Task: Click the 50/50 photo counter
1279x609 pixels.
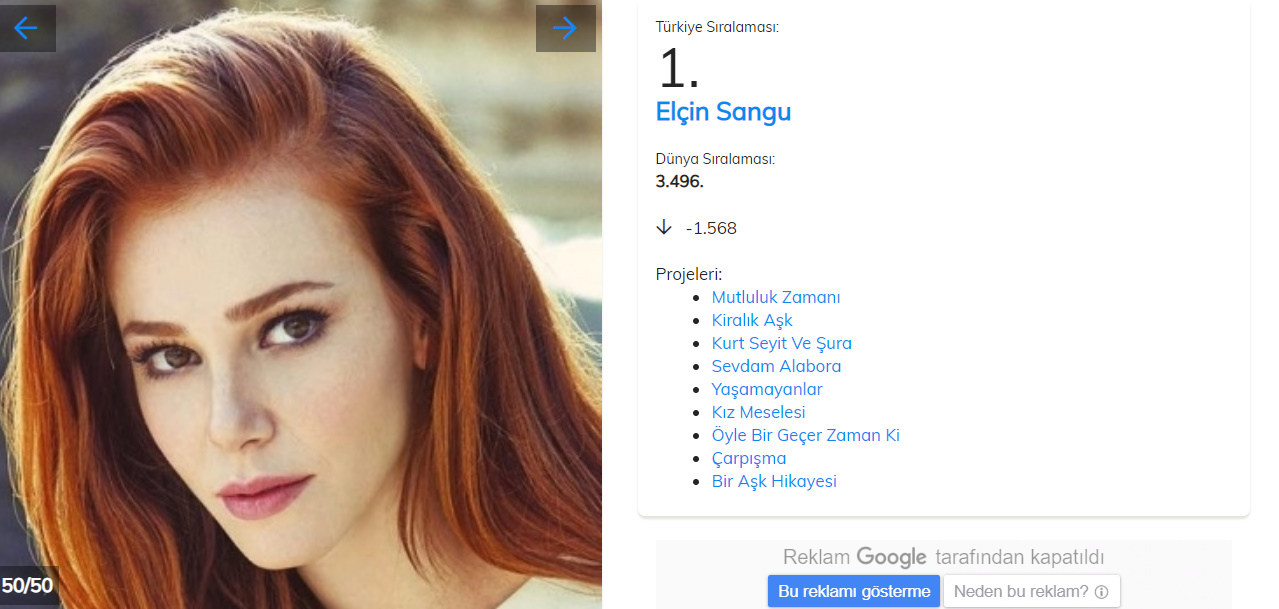Action: point(27,585)
